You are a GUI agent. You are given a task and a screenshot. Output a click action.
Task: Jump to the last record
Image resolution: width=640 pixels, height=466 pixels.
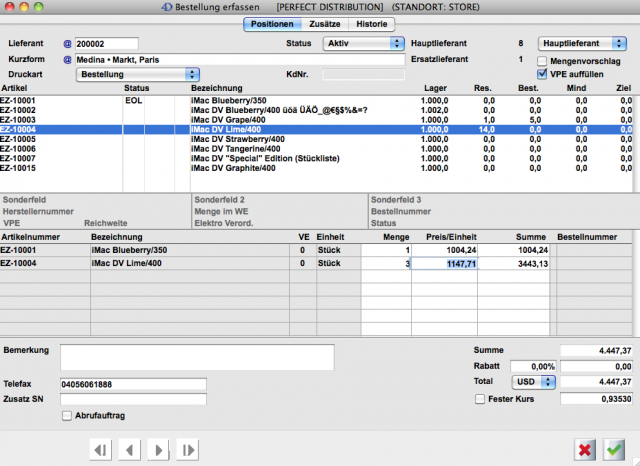click(x=187, y=450)
